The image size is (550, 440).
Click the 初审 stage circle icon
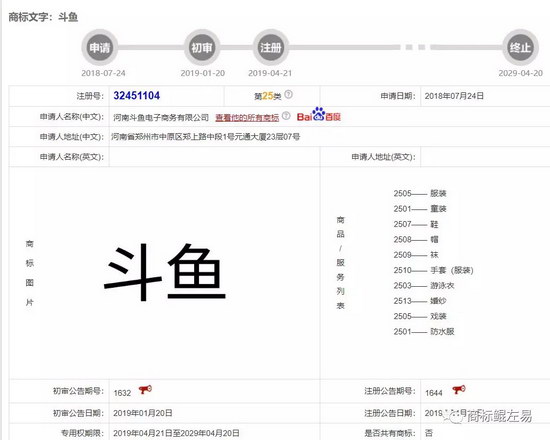pos(202,47)
